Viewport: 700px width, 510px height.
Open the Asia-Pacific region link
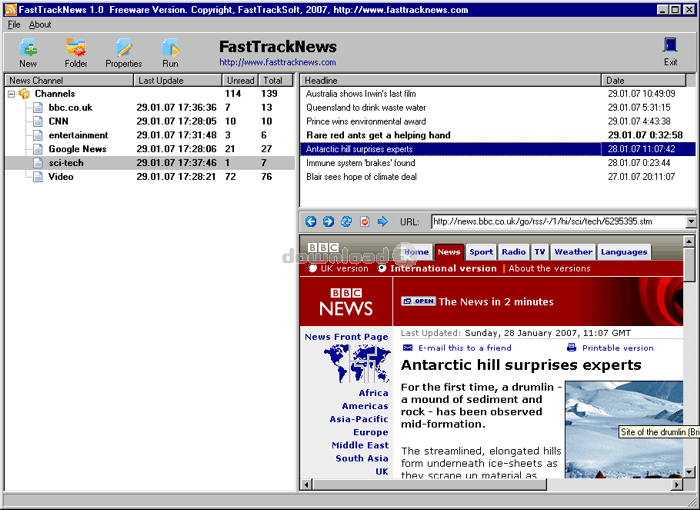coord(359,419)
